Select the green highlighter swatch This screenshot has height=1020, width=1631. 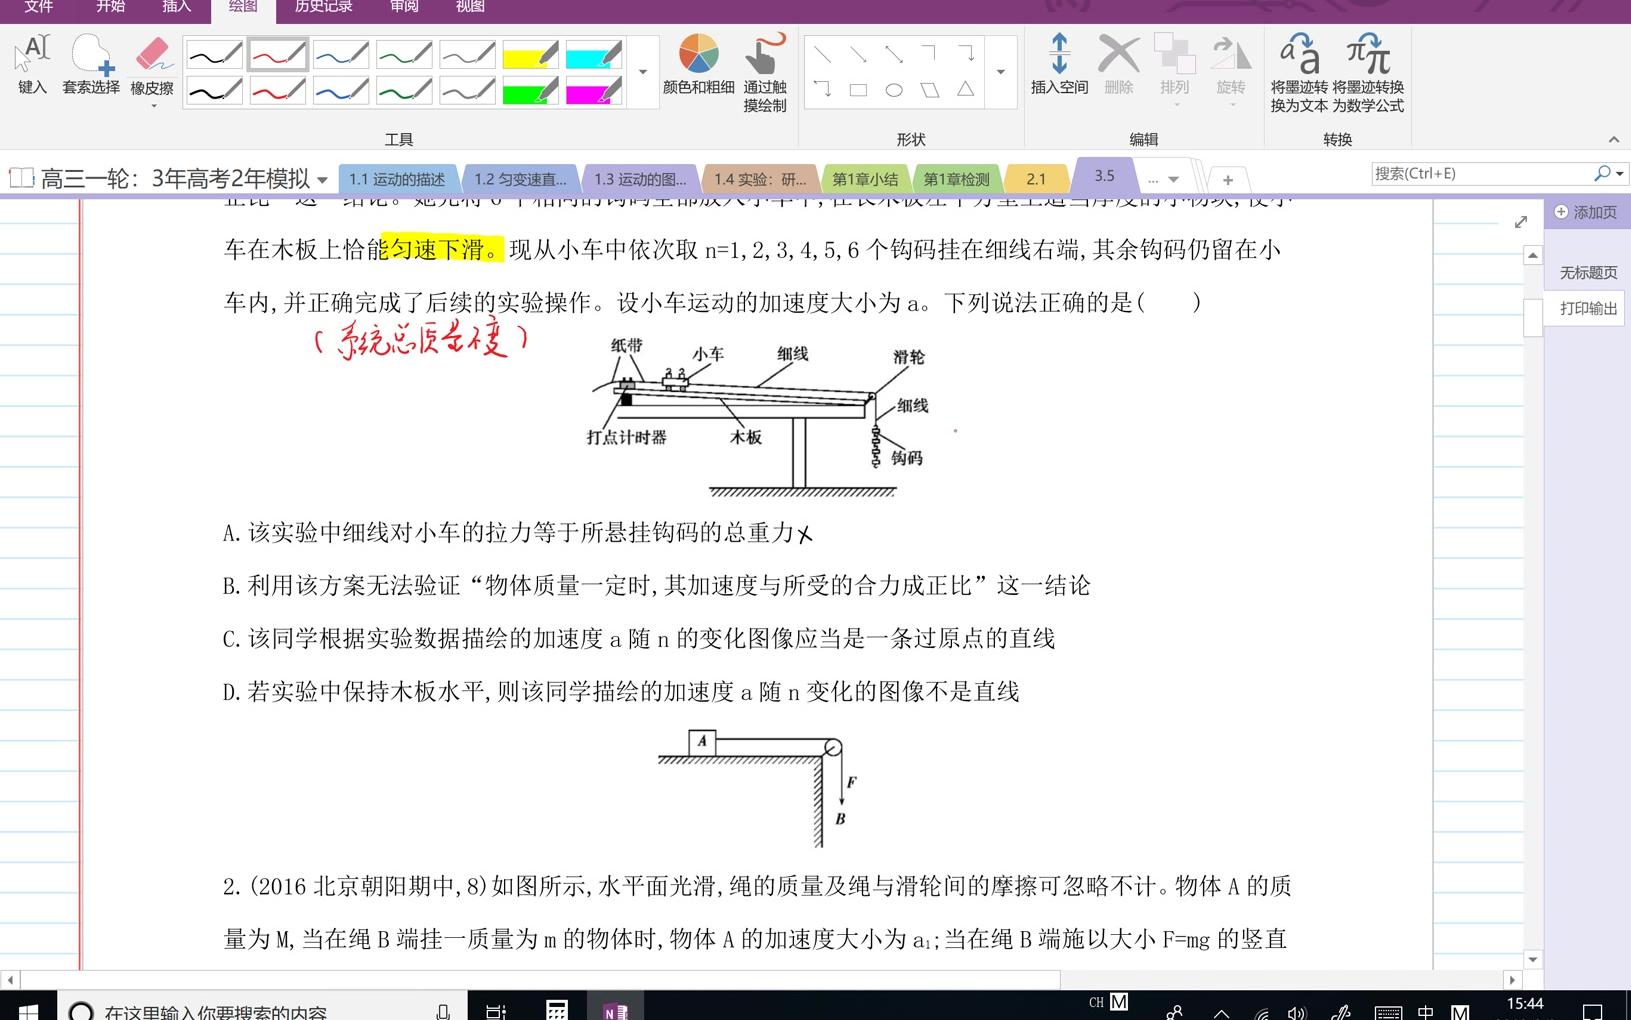click(531, 90)
